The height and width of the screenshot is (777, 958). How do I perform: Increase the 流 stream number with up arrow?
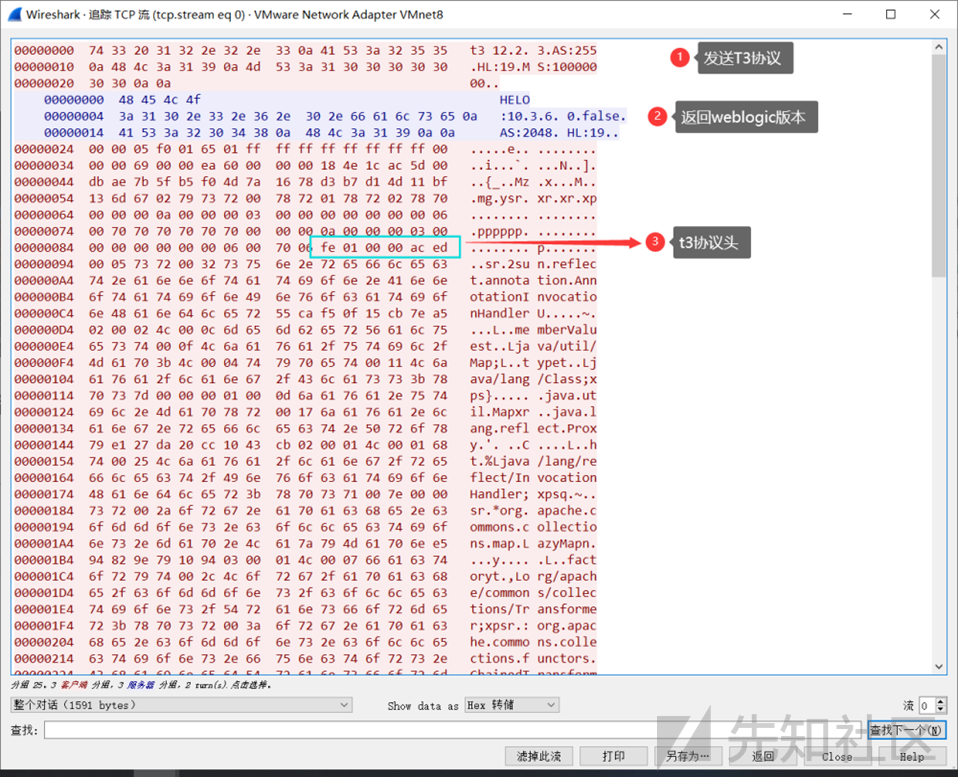[x=940, y=701]
